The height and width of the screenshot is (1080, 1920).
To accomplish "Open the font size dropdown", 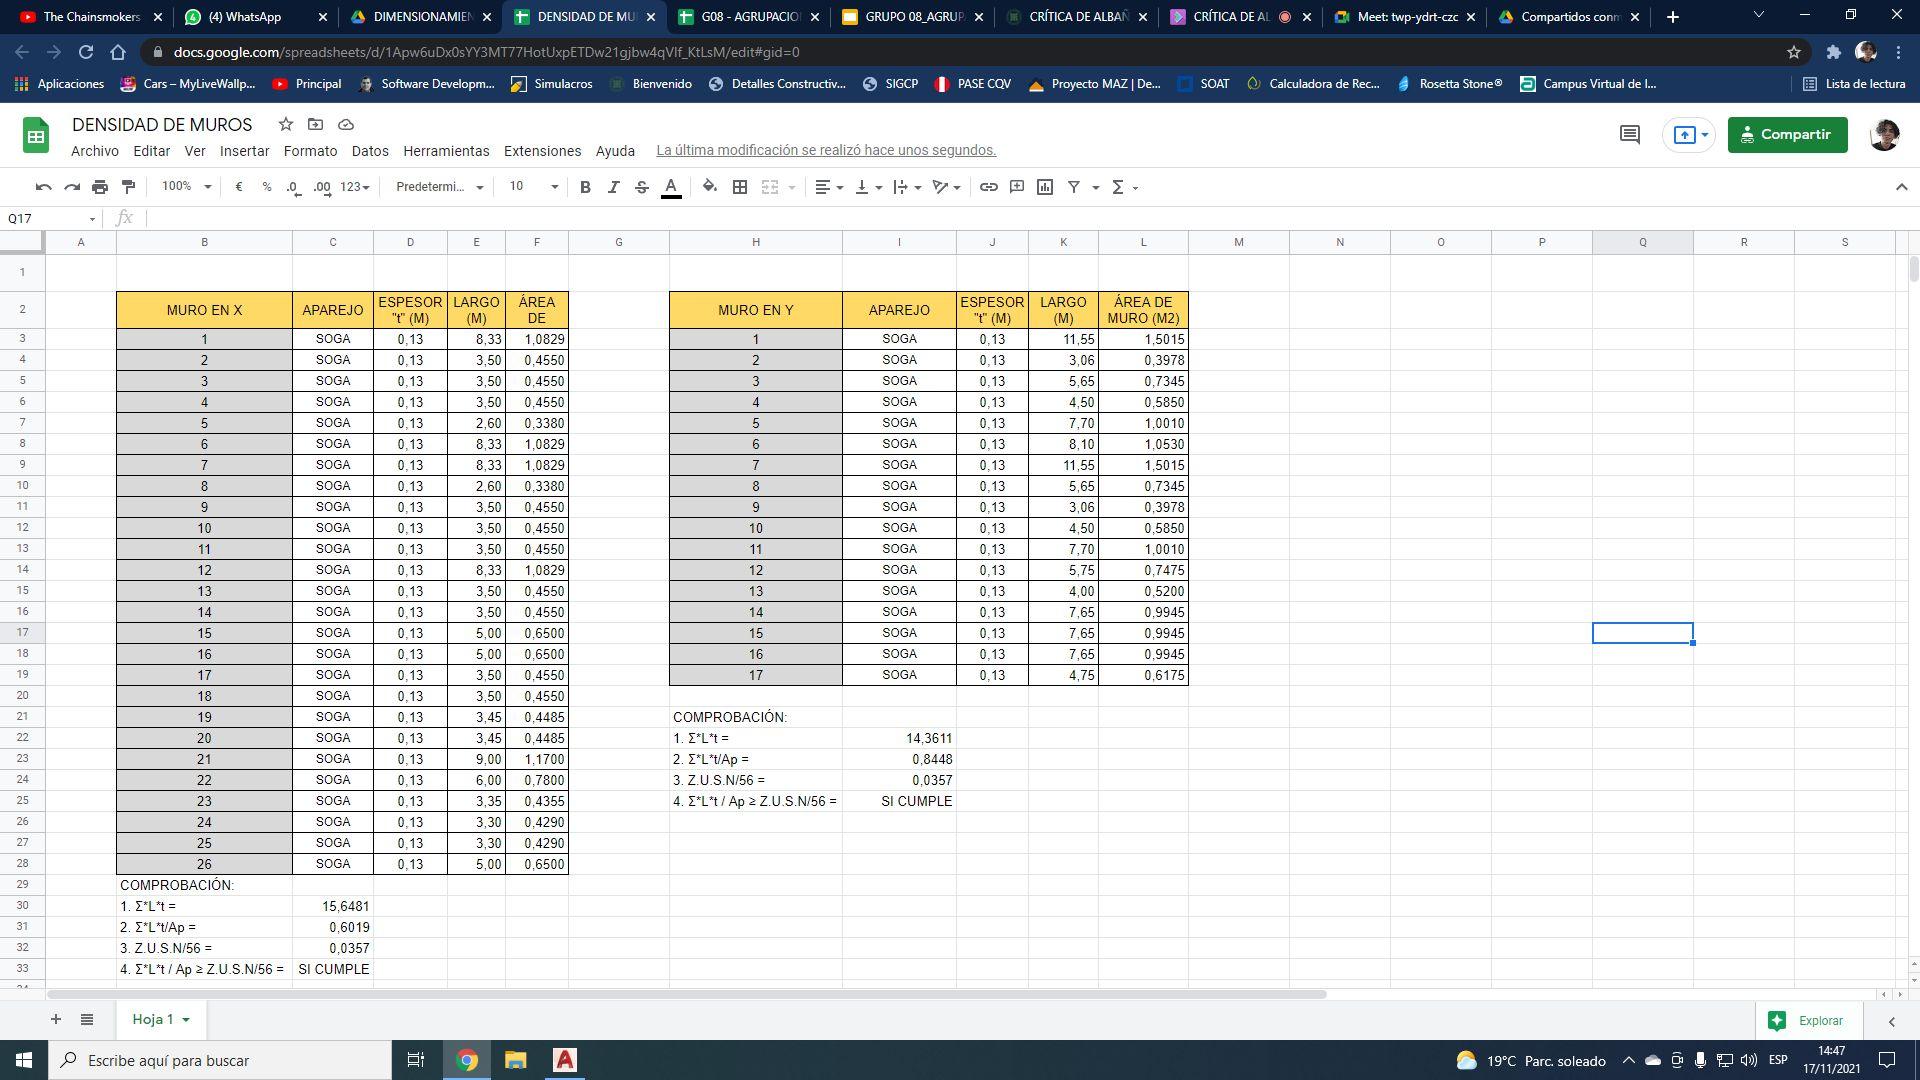I will point(533,187).
